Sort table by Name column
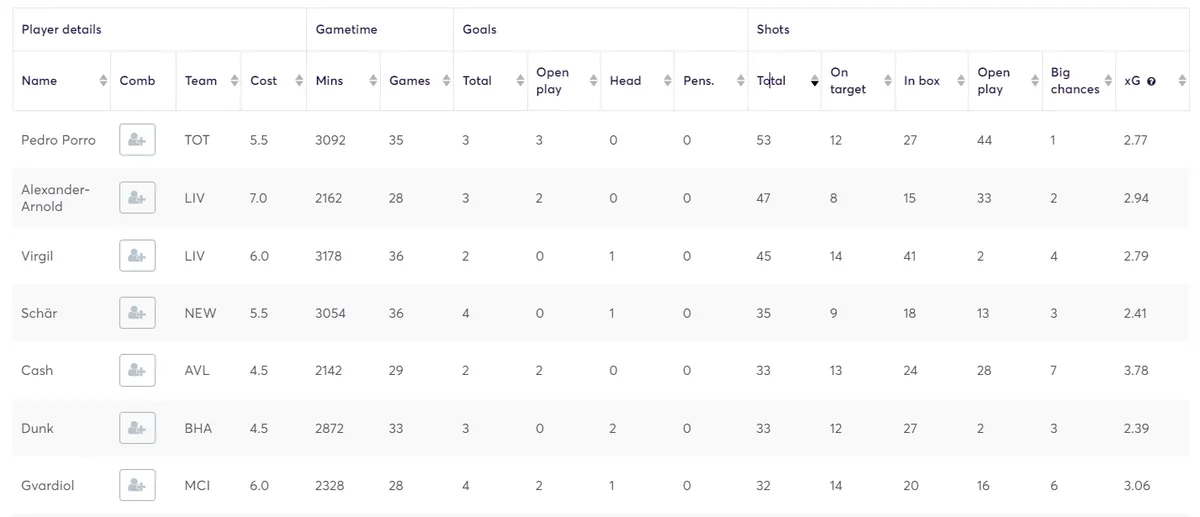Screen dimensions: 1200x517 (x=61, y=81)
